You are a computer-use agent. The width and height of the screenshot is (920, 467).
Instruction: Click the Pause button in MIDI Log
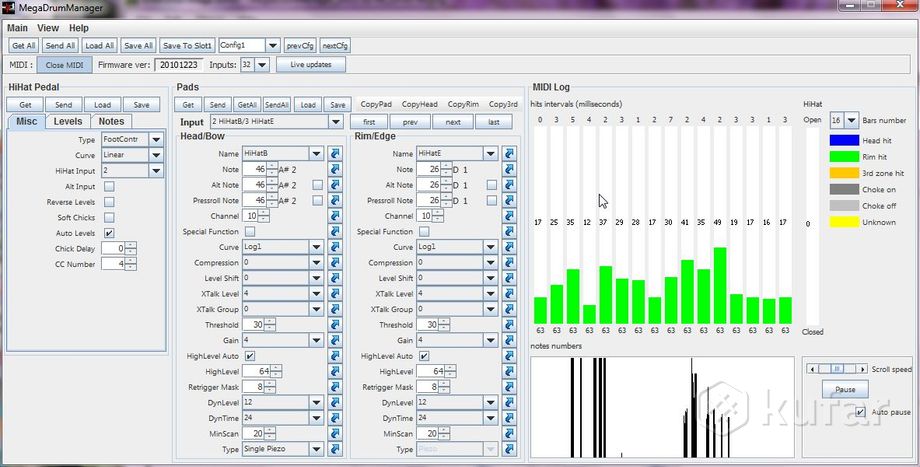click(845, 389)
